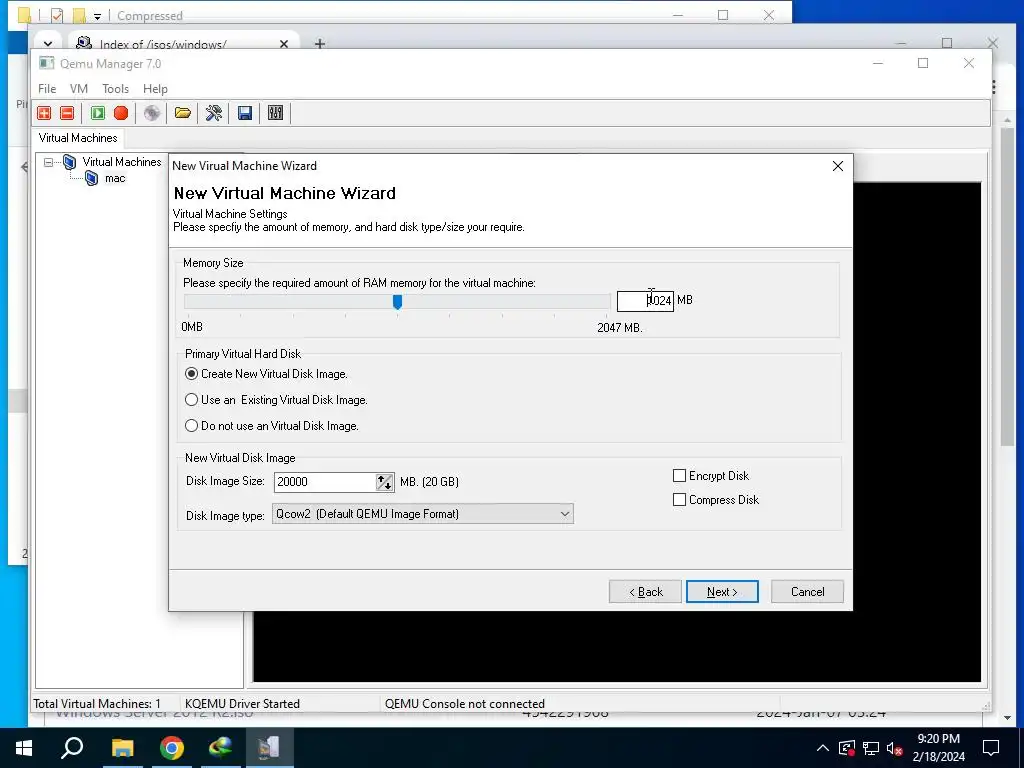Click the browser window vertical scrollbar
This screenshot has height=768, width=1024.
pos(1007,287)
